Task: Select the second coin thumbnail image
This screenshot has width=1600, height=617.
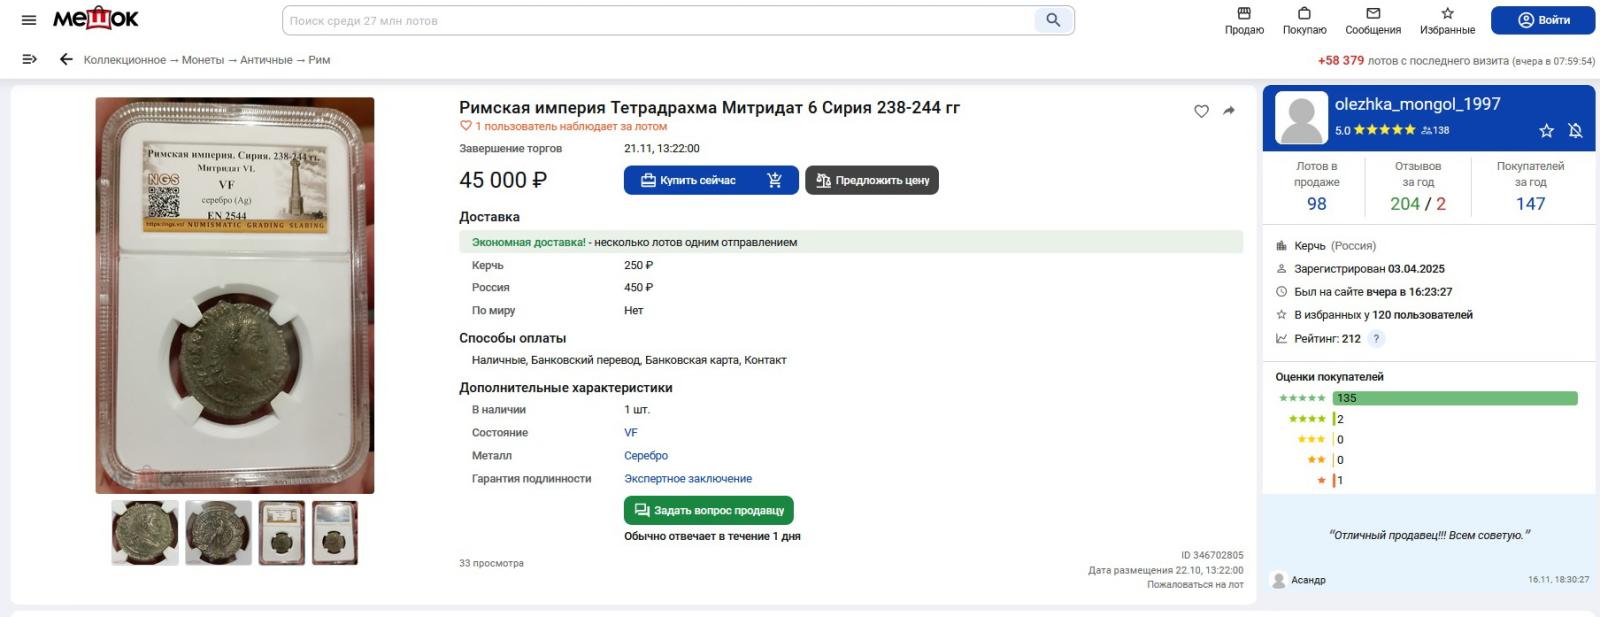Action: pos(218,533)
